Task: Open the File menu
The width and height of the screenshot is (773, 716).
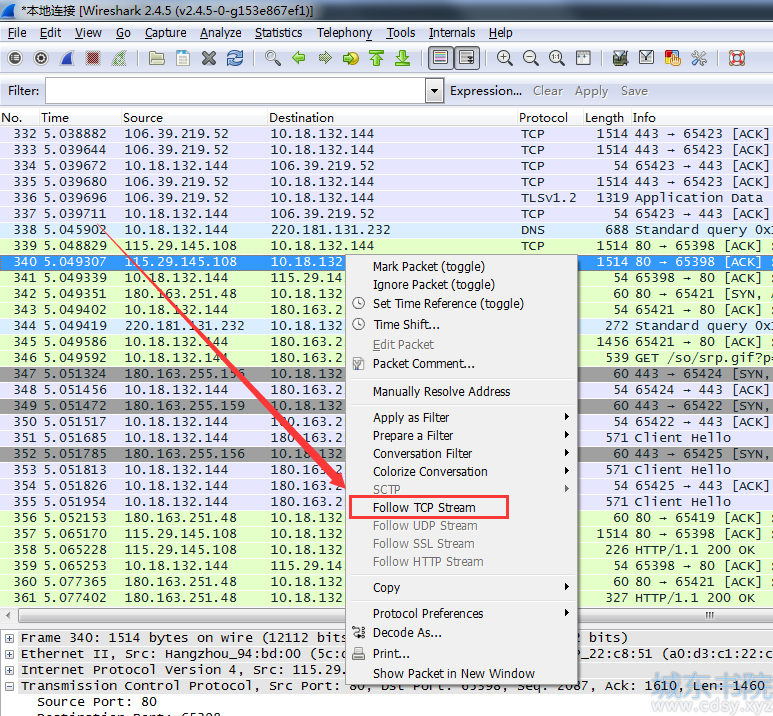Action: point(17,33)
